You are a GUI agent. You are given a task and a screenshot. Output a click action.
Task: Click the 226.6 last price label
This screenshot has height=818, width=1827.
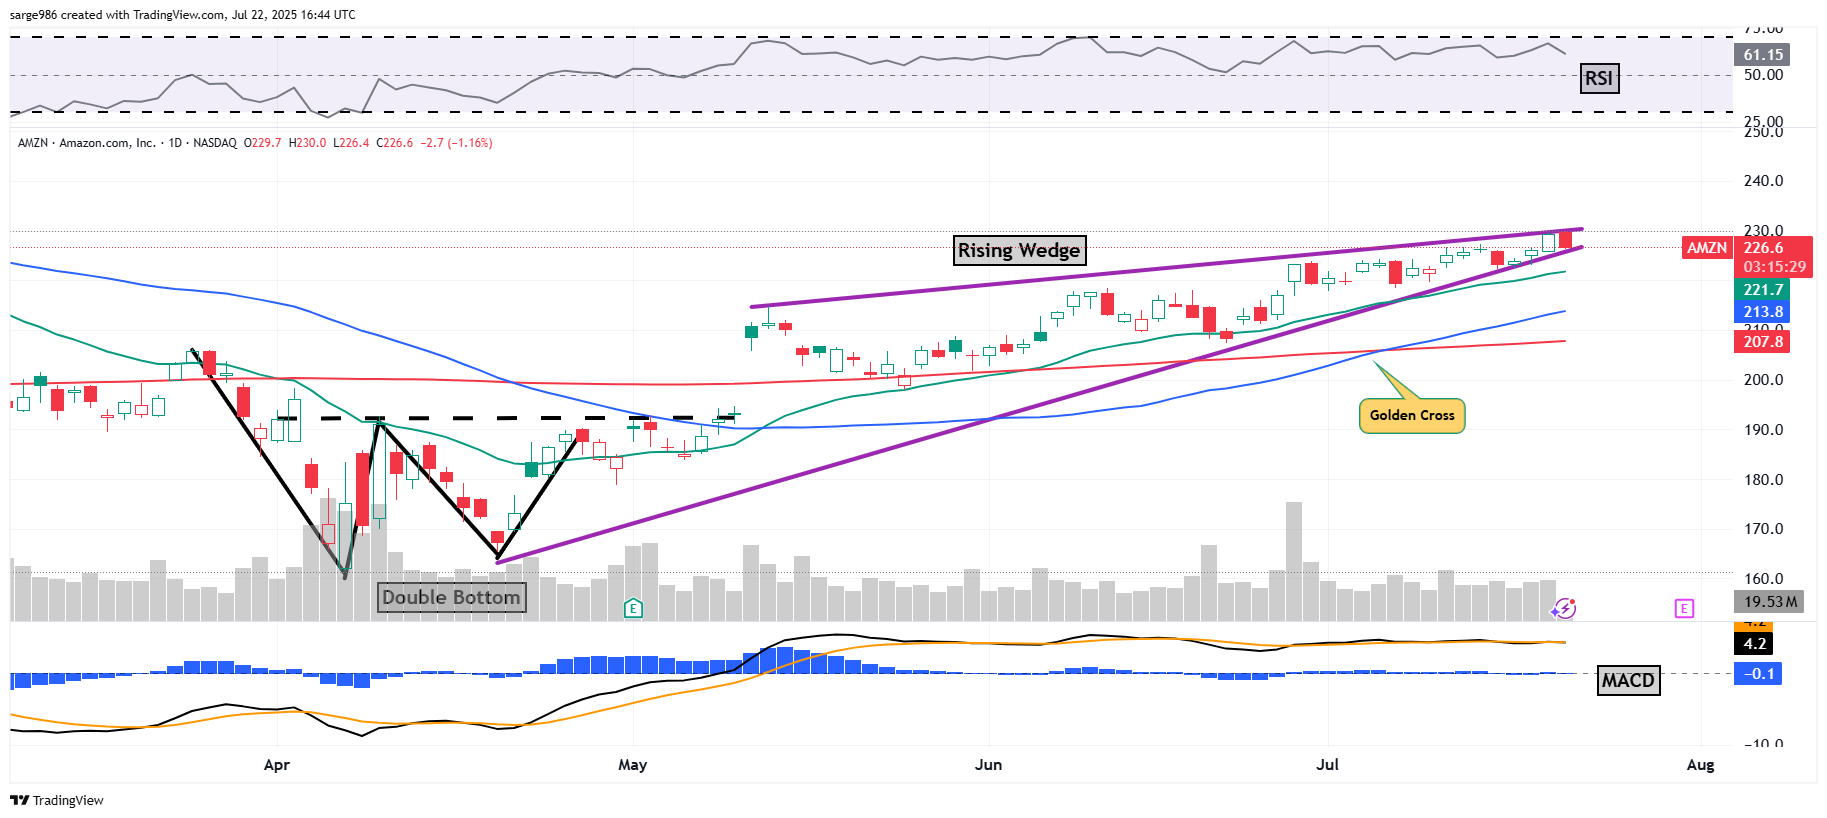tap(1763, 247)
